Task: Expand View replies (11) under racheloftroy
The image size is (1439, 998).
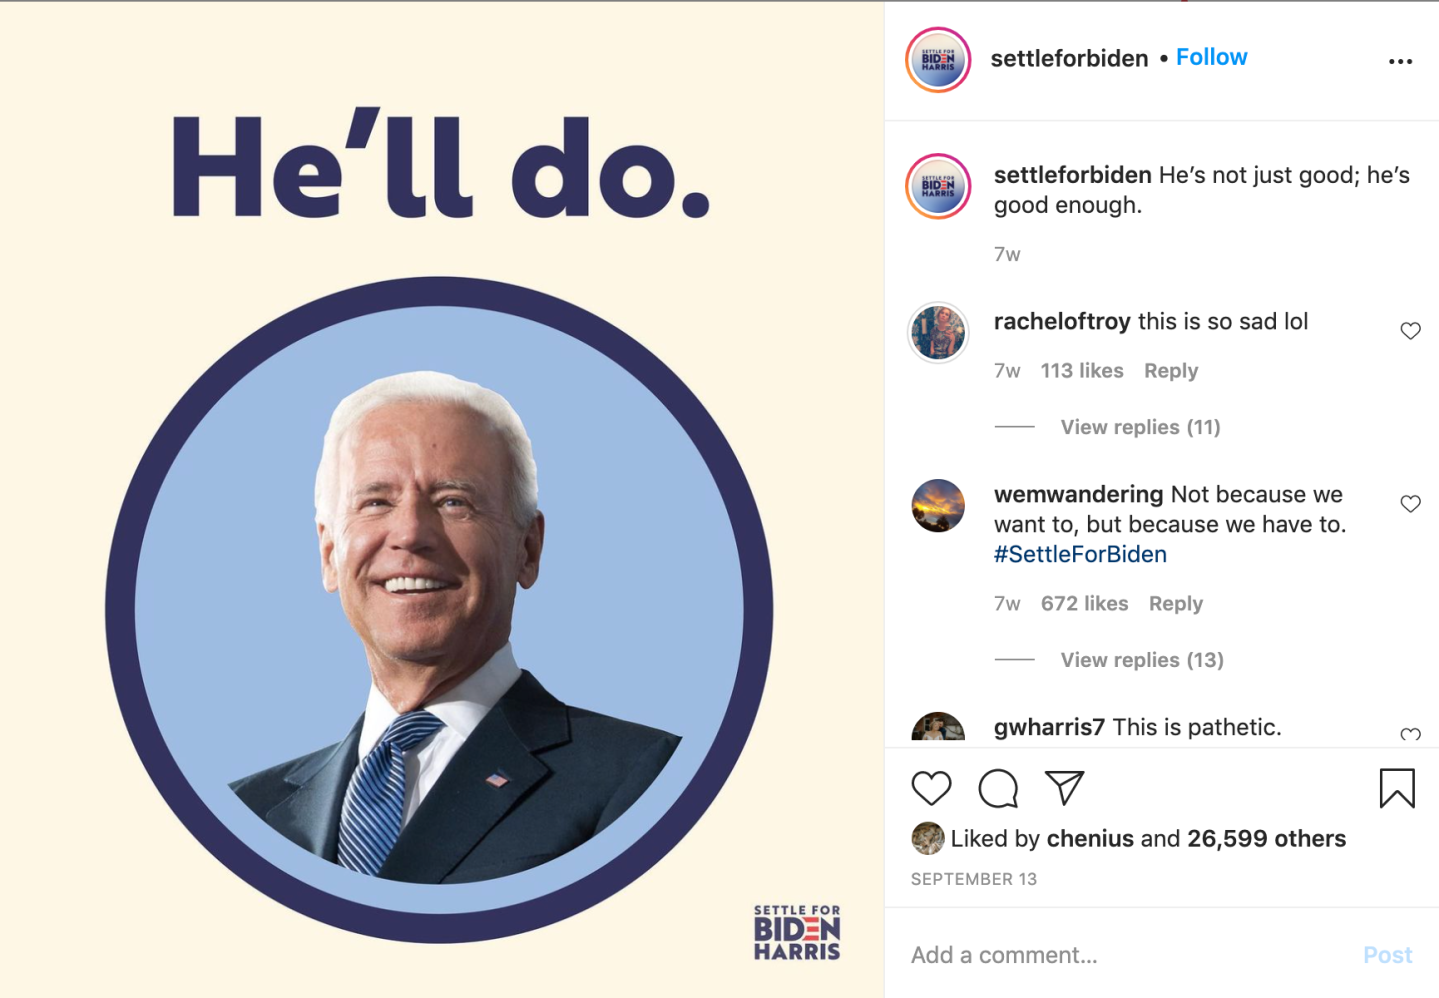Action: (1140, 427)
